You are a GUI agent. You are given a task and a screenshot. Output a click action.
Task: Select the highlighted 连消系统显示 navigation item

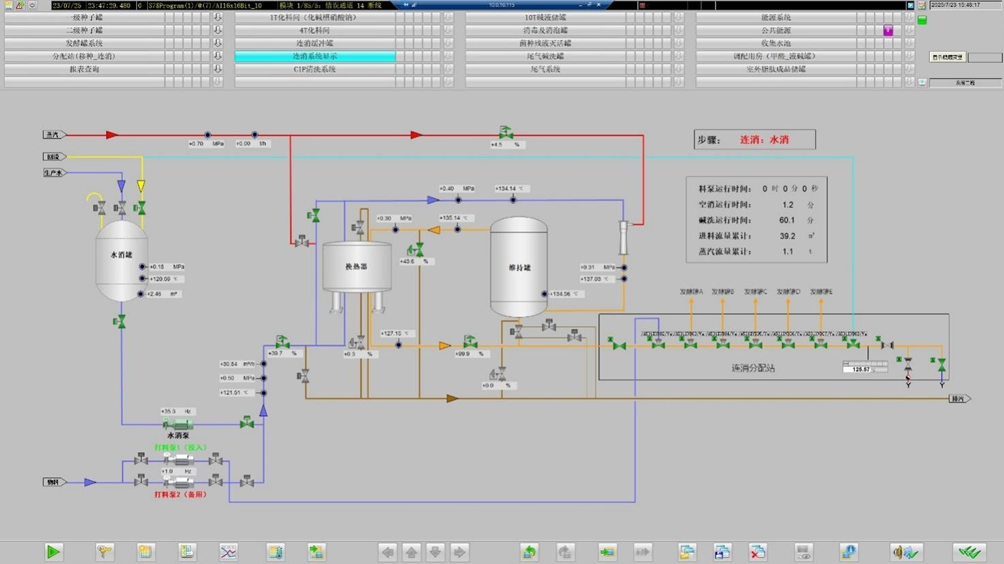[315, 57]
